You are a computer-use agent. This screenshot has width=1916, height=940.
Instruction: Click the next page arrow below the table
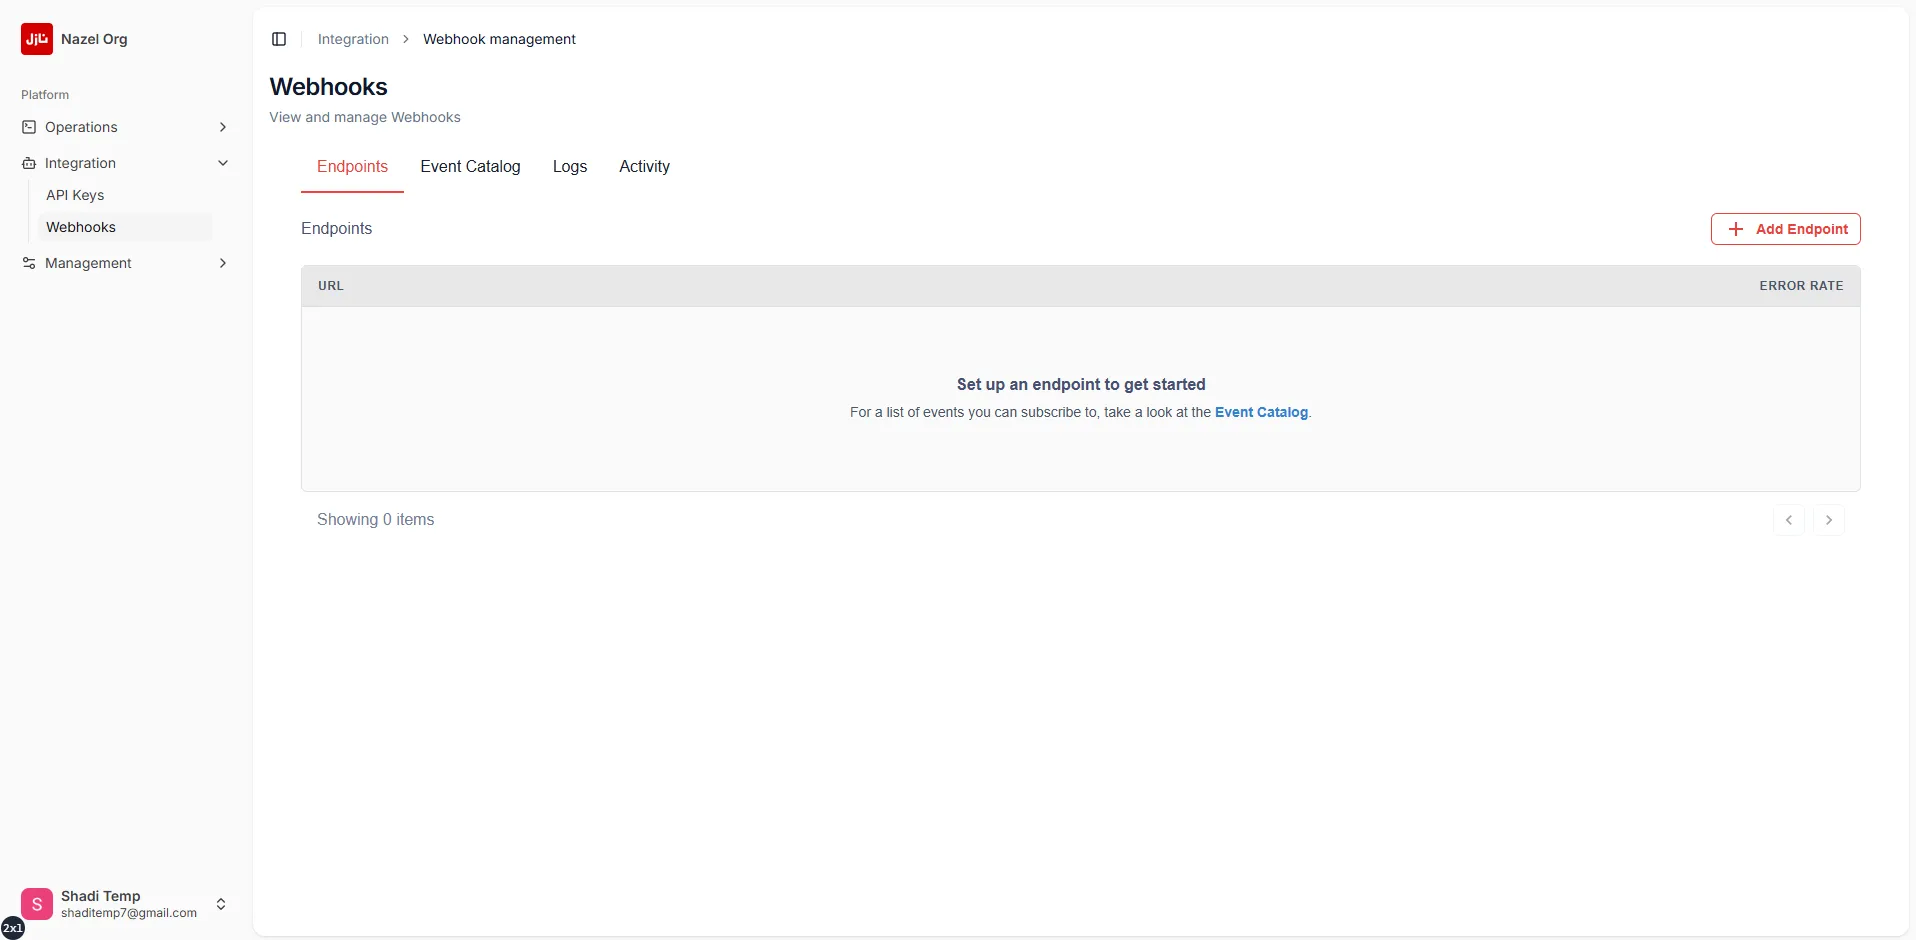(1831, 519)
